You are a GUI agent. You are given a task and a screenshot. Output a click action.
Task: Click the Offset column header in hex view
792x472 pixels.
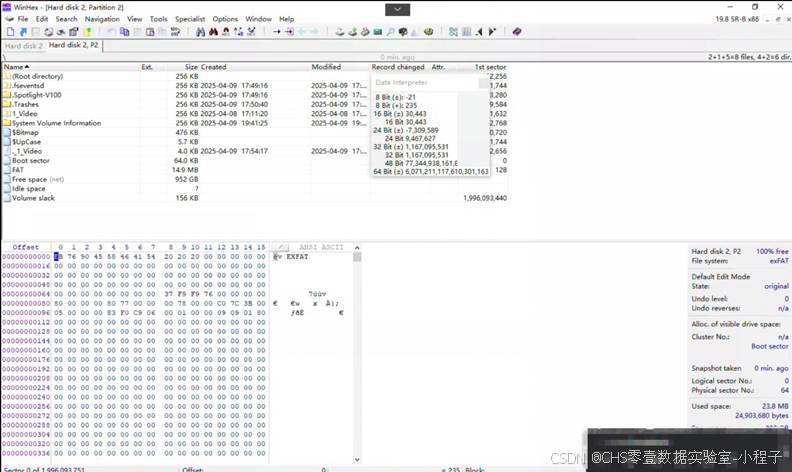pos(26,247)
